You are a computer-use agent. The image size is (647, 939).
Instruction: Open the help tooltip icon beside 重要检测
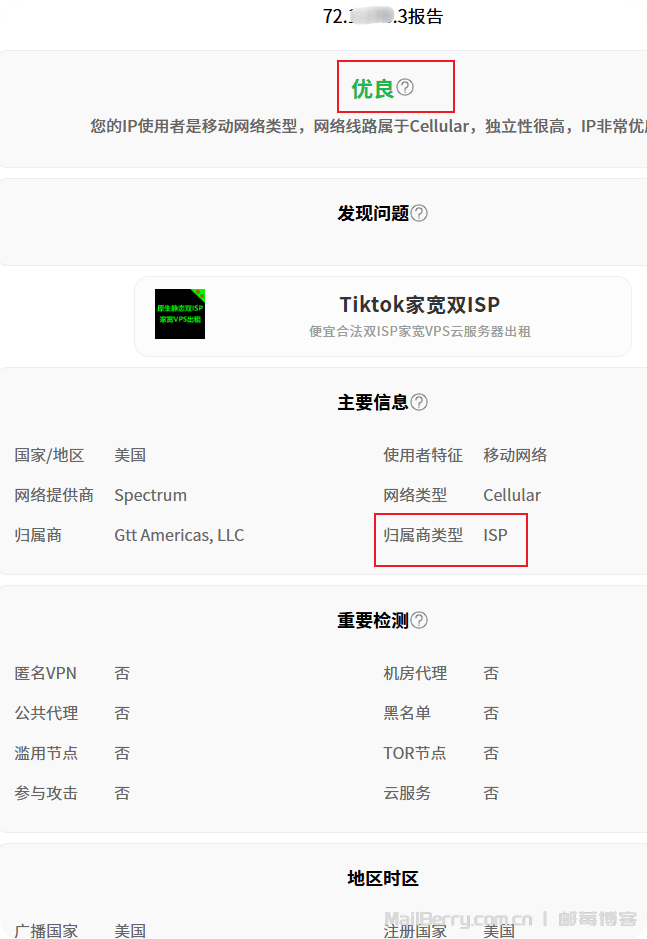tap(419, 620)
